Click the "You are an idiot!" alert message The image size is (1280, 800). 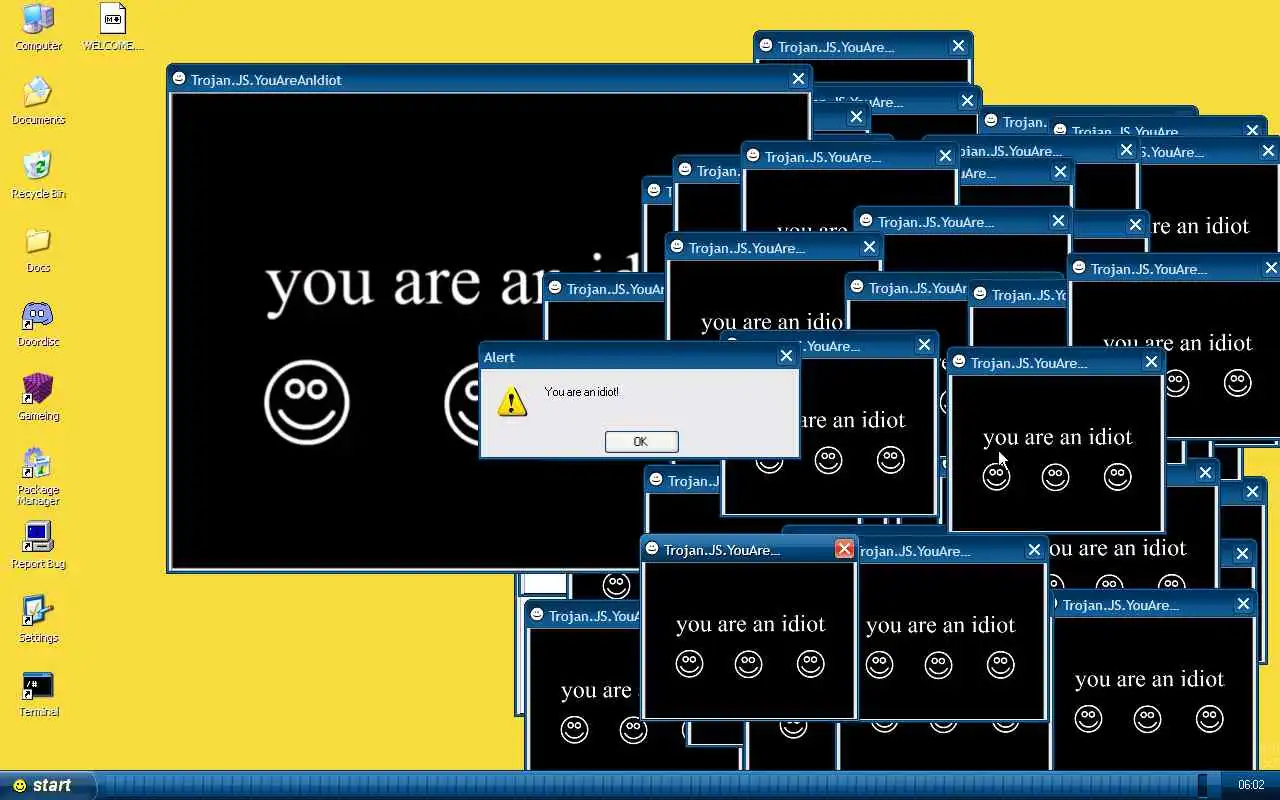[581, 392]
